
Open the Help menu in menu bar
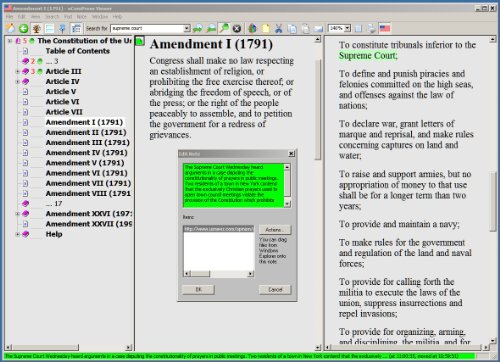(117, 16)
